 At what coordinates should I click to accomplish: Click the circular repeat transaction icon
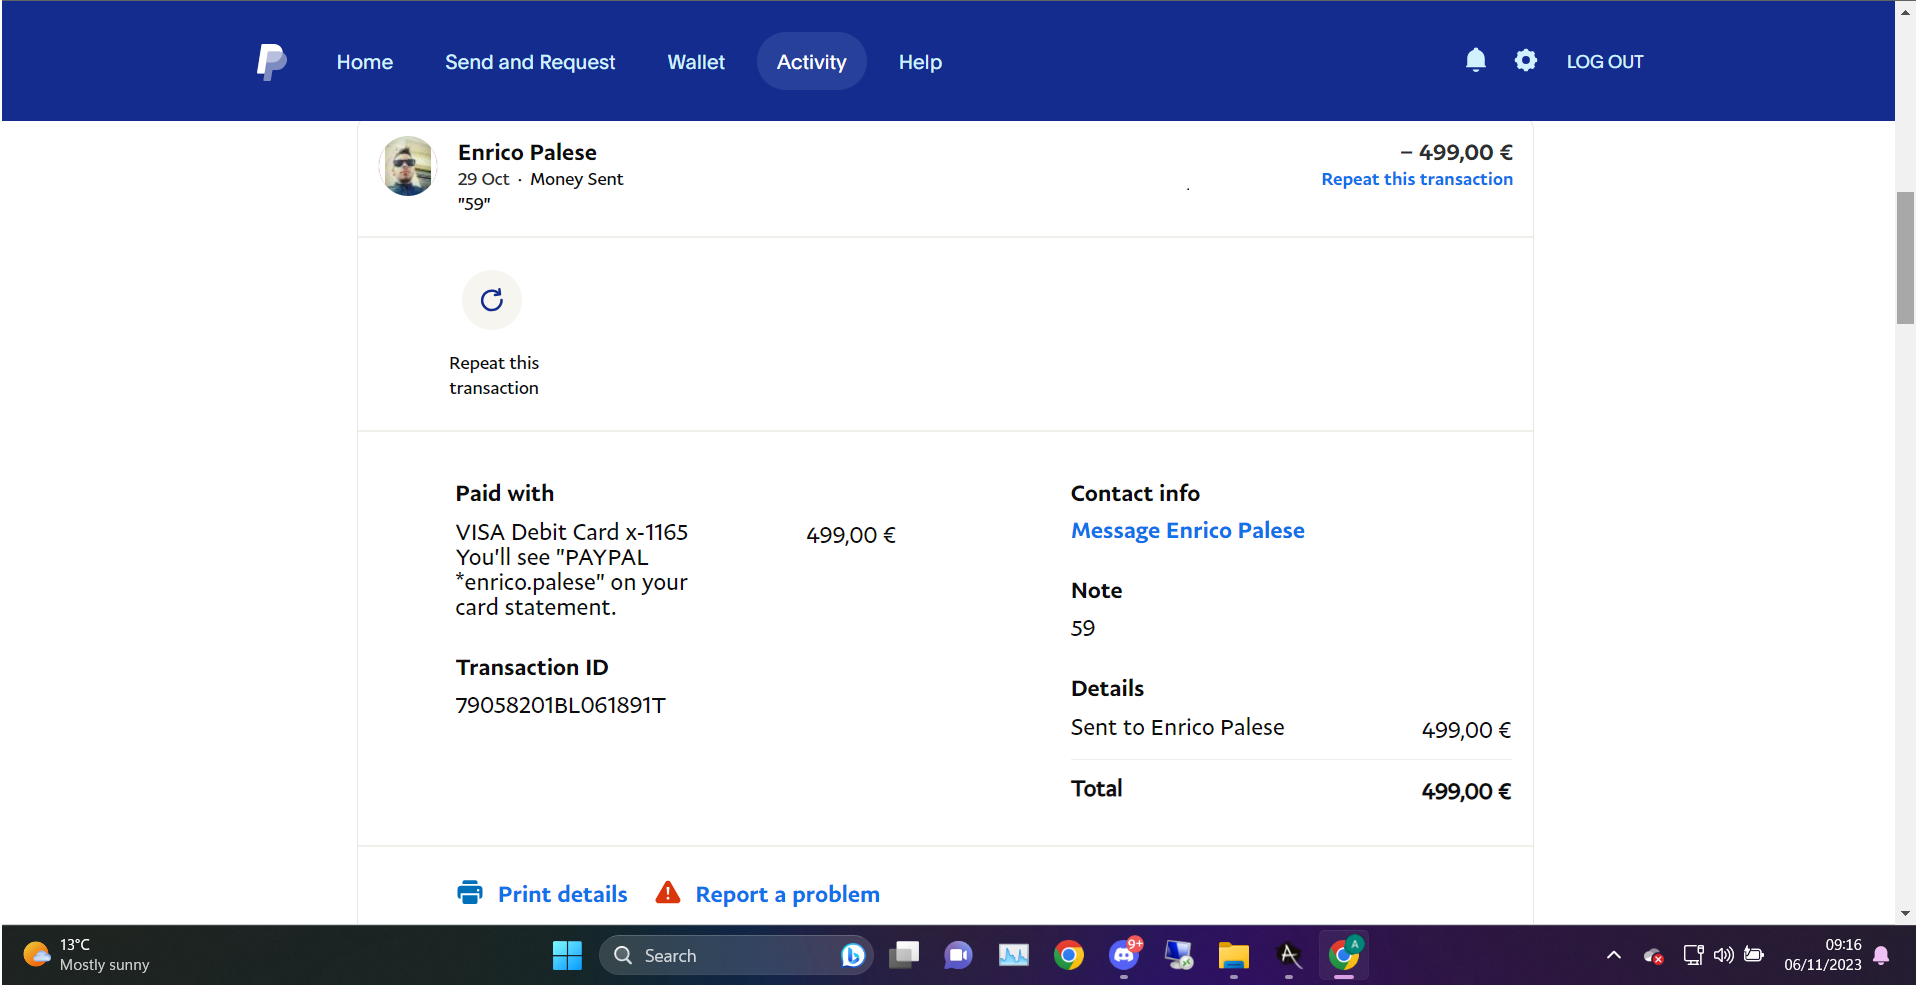coord(492,300)
